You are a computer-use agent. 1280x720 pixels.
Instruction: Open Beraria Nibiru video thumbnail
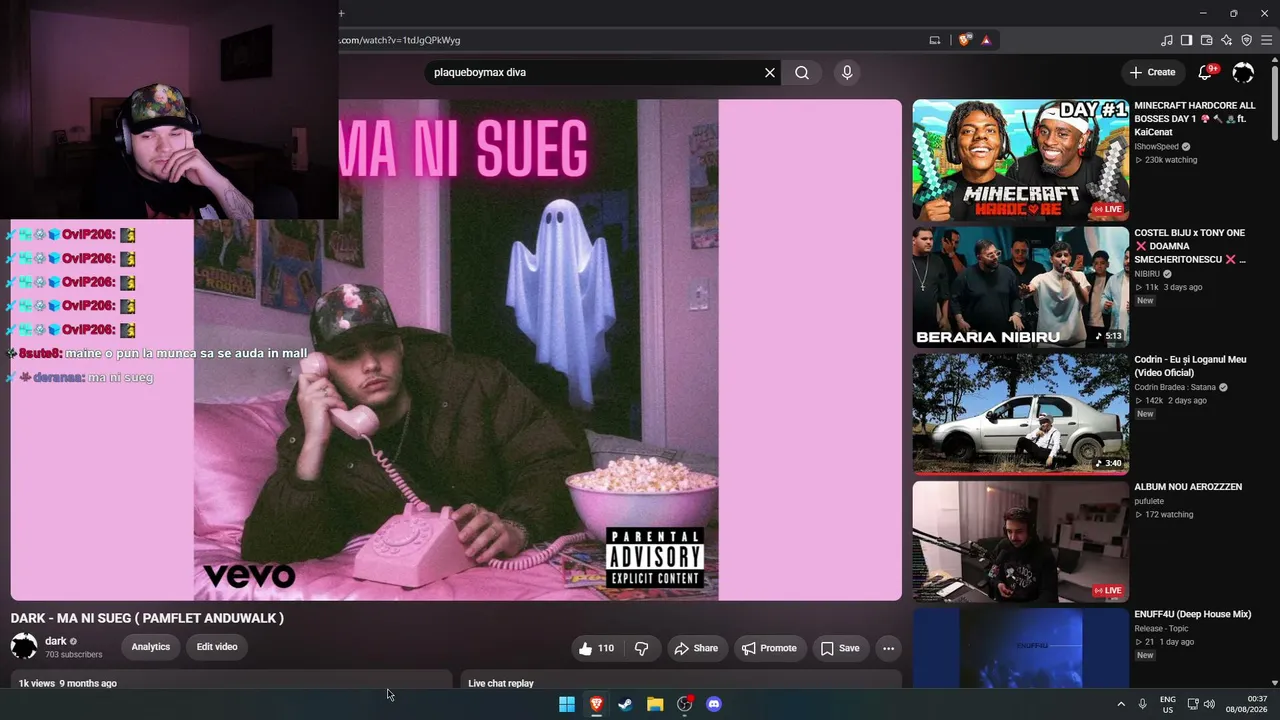click(1020, 287)
